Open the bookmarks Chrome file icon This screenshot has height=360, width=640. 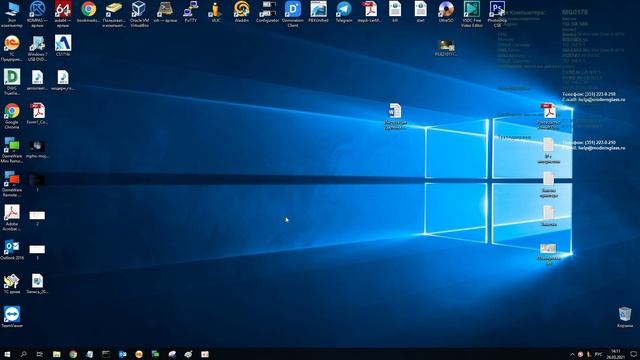coord(88,11)
